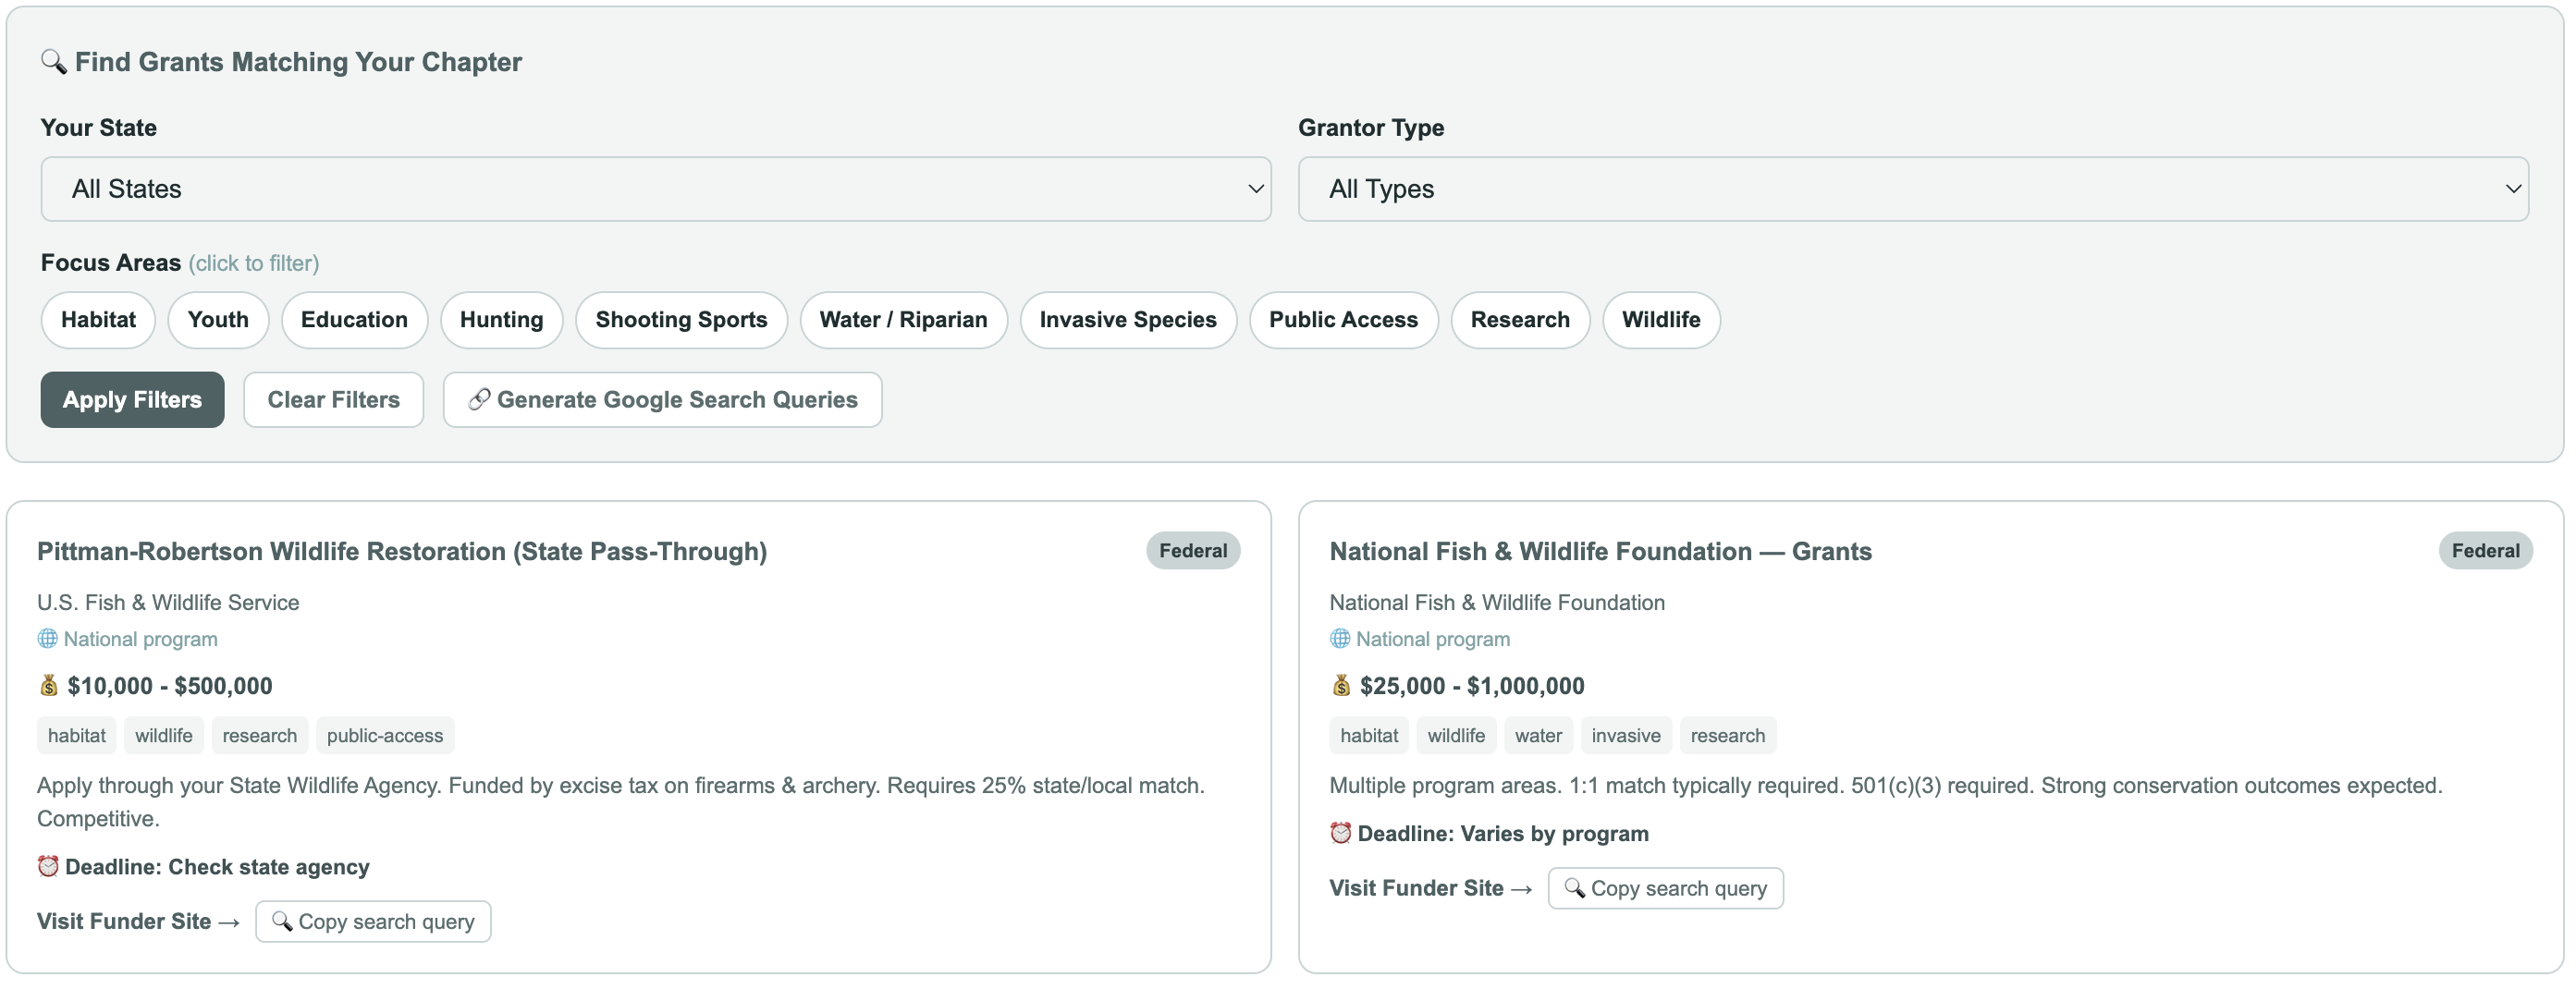Image resolution: width=2576 pixels, height=989 pixels.
Task: Open the Grantor Type dropdown
Action: point(1913,189)
